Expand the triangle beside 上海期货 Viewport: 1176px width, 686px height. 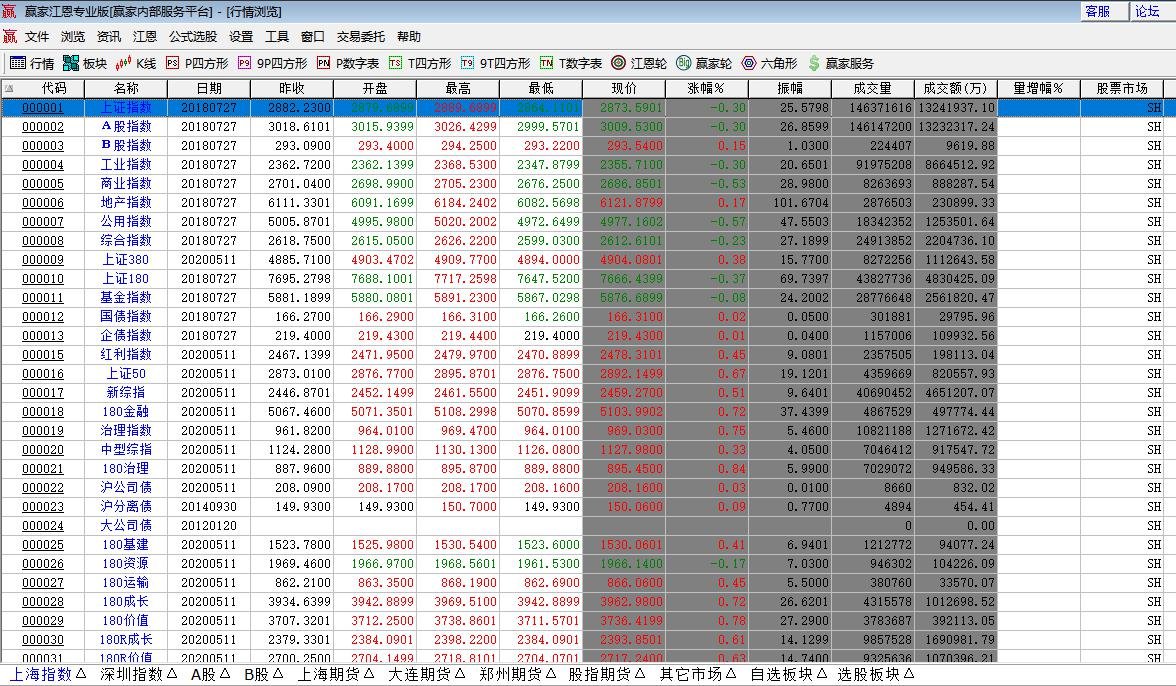coord(368,674)
